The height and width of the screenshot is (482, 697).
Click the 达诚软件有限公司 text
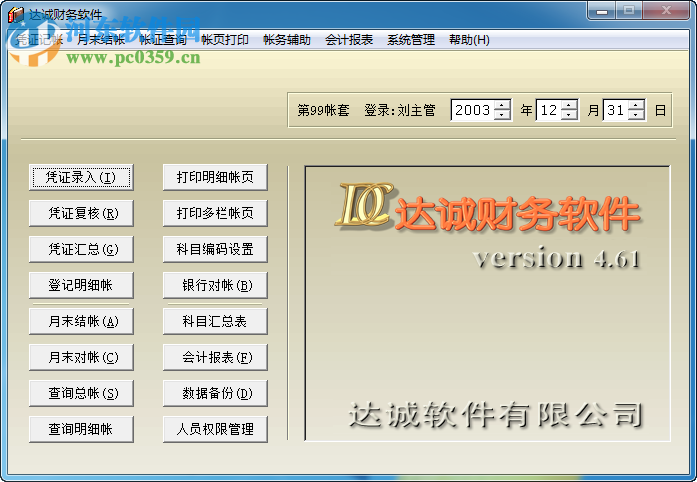pyautogui.click(x=495, y=415)
